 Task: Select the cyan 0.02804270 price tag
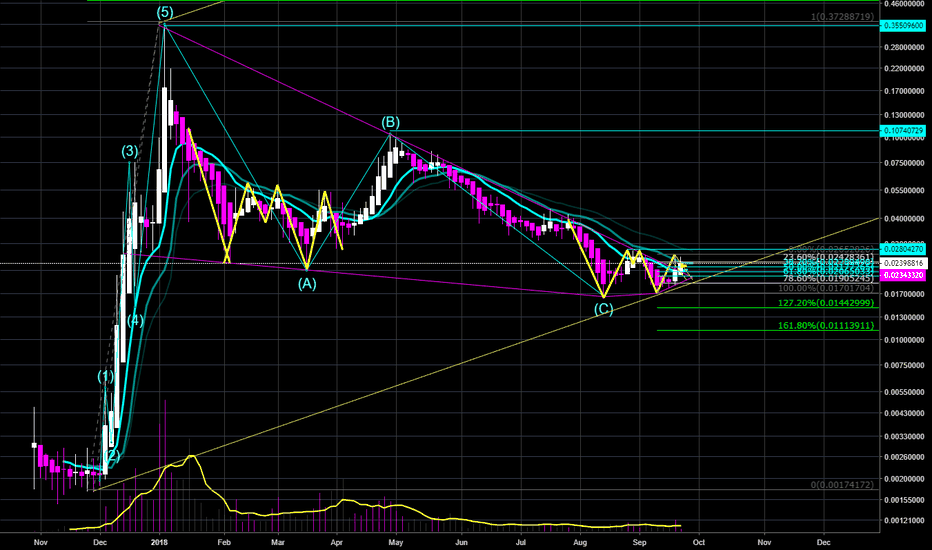903,249
